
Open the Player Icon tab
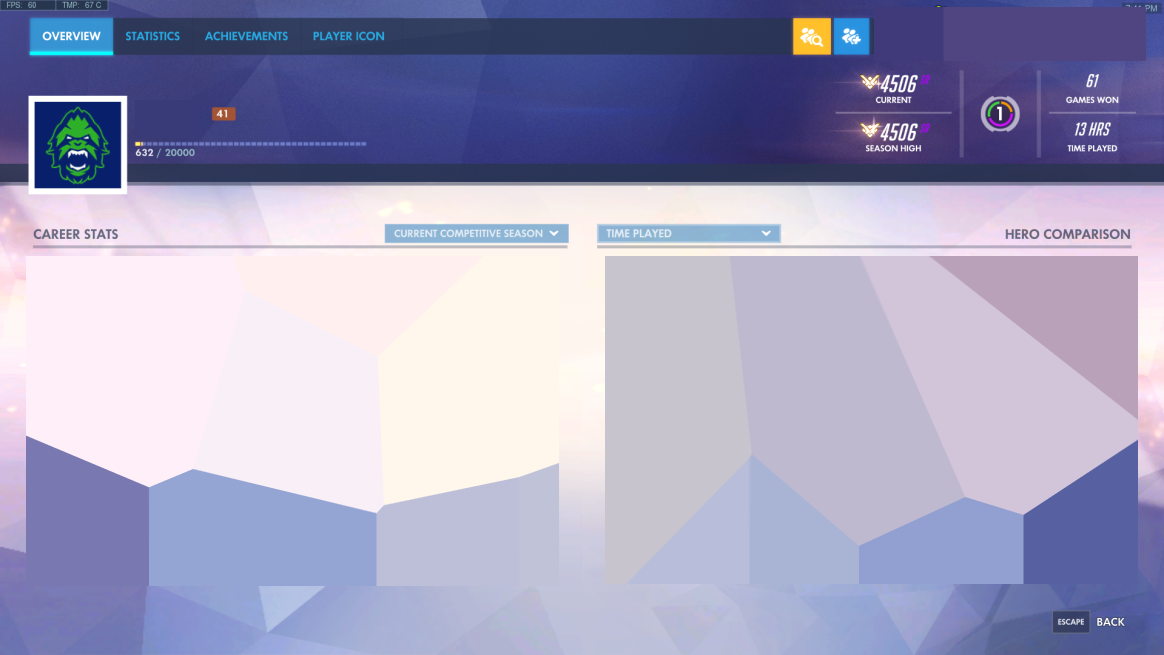(348, 36)
